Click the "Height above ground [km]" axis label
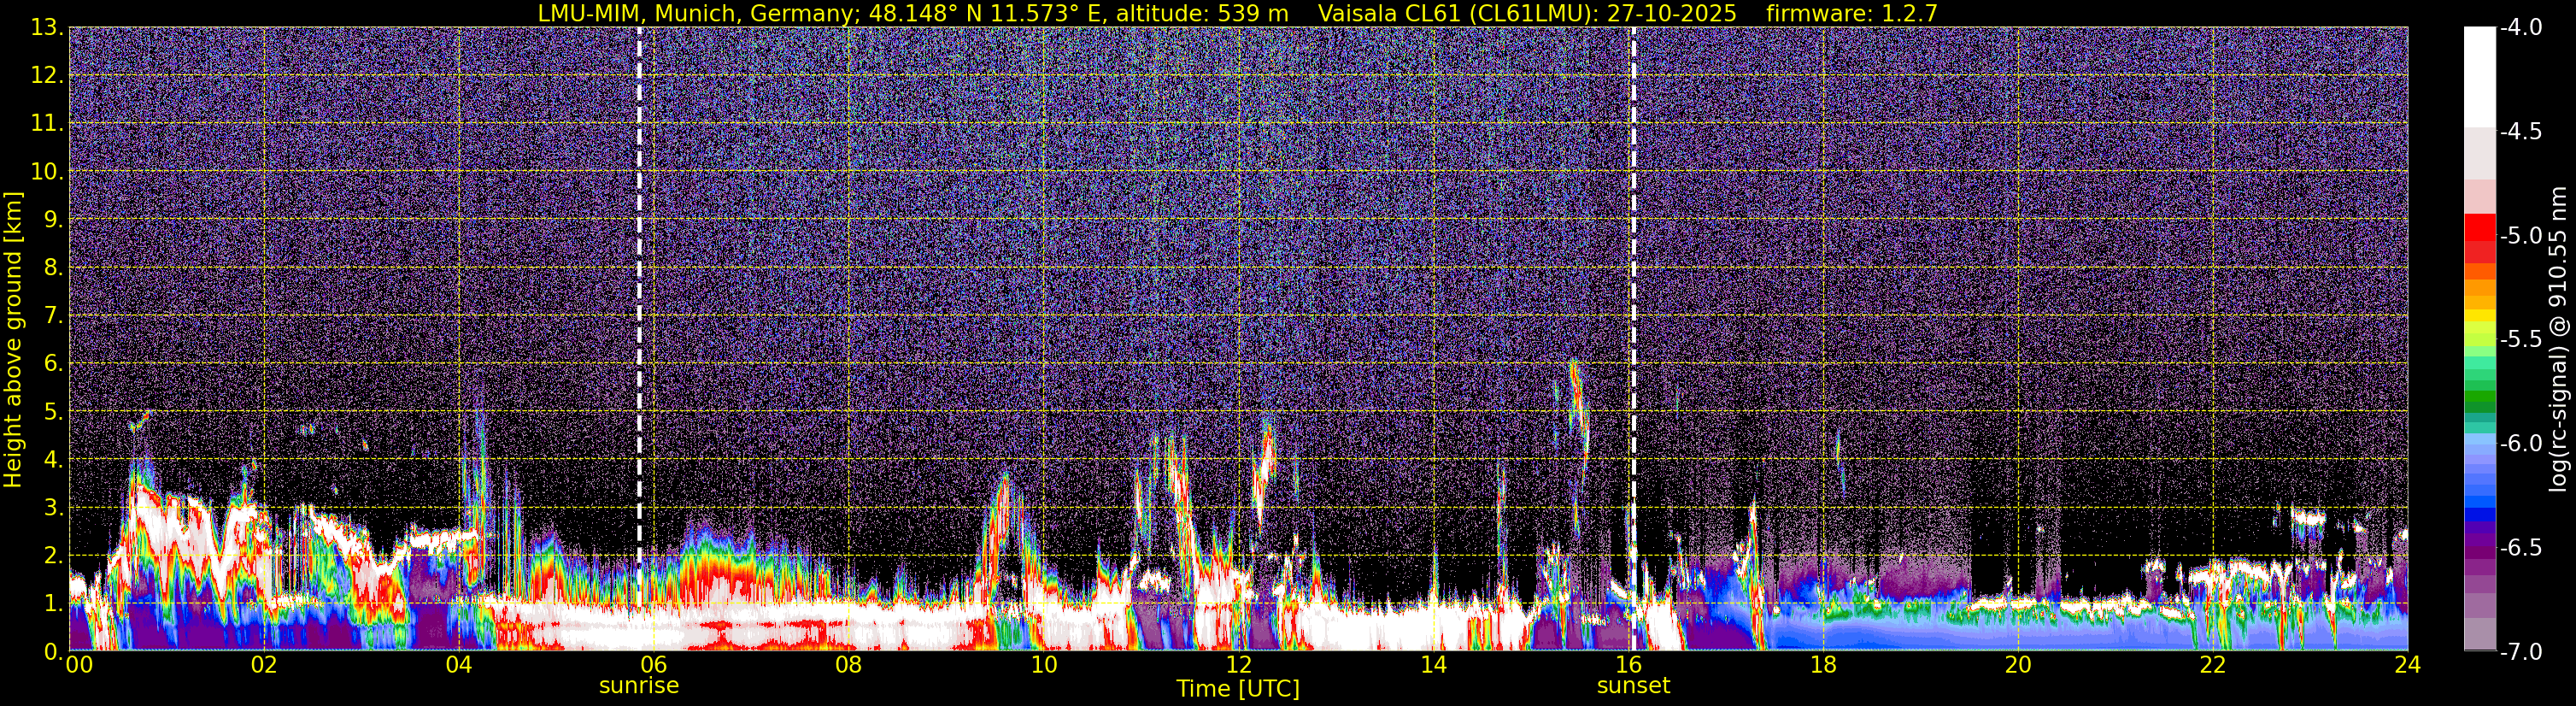The width and height of the screenshot is (2576, 706). [x=13, y=339]
